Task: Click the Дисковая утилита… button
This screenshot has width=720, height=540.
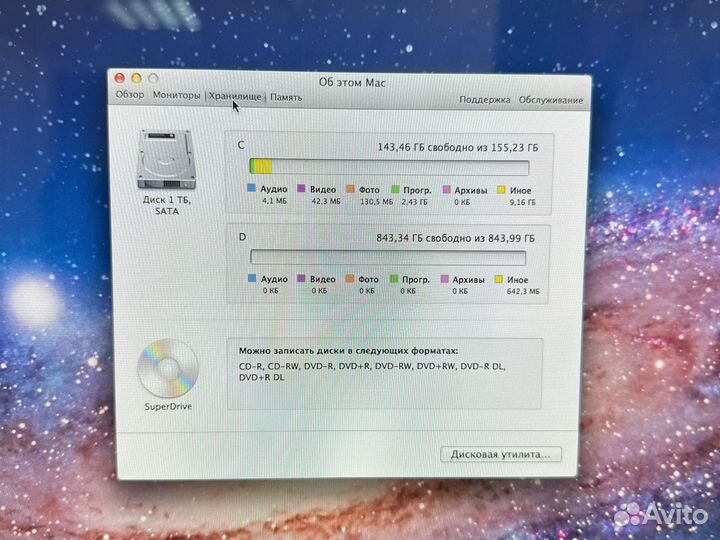Action: 501,454
